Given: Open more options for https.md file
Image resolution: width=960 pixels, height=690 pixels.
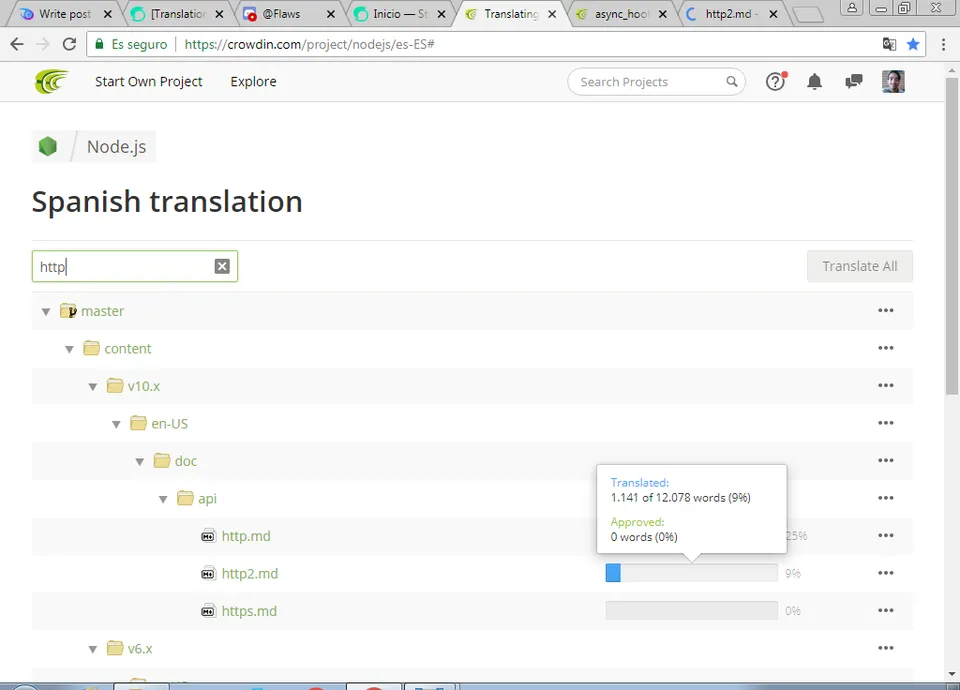Looking at the screenshot, I should point(886,610).
